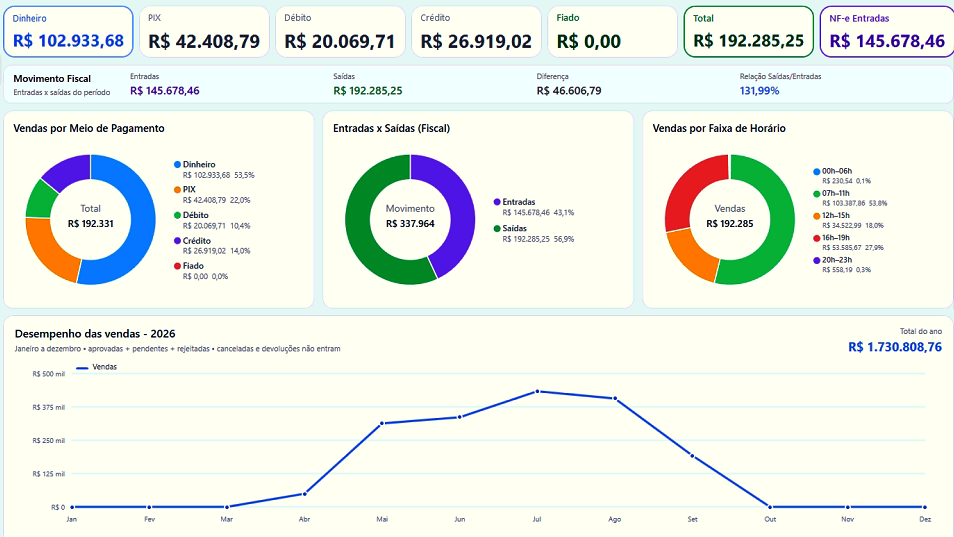
Task: Click the Jun data point on sales line
Action: pyautogui.click(x=459, y=417)
